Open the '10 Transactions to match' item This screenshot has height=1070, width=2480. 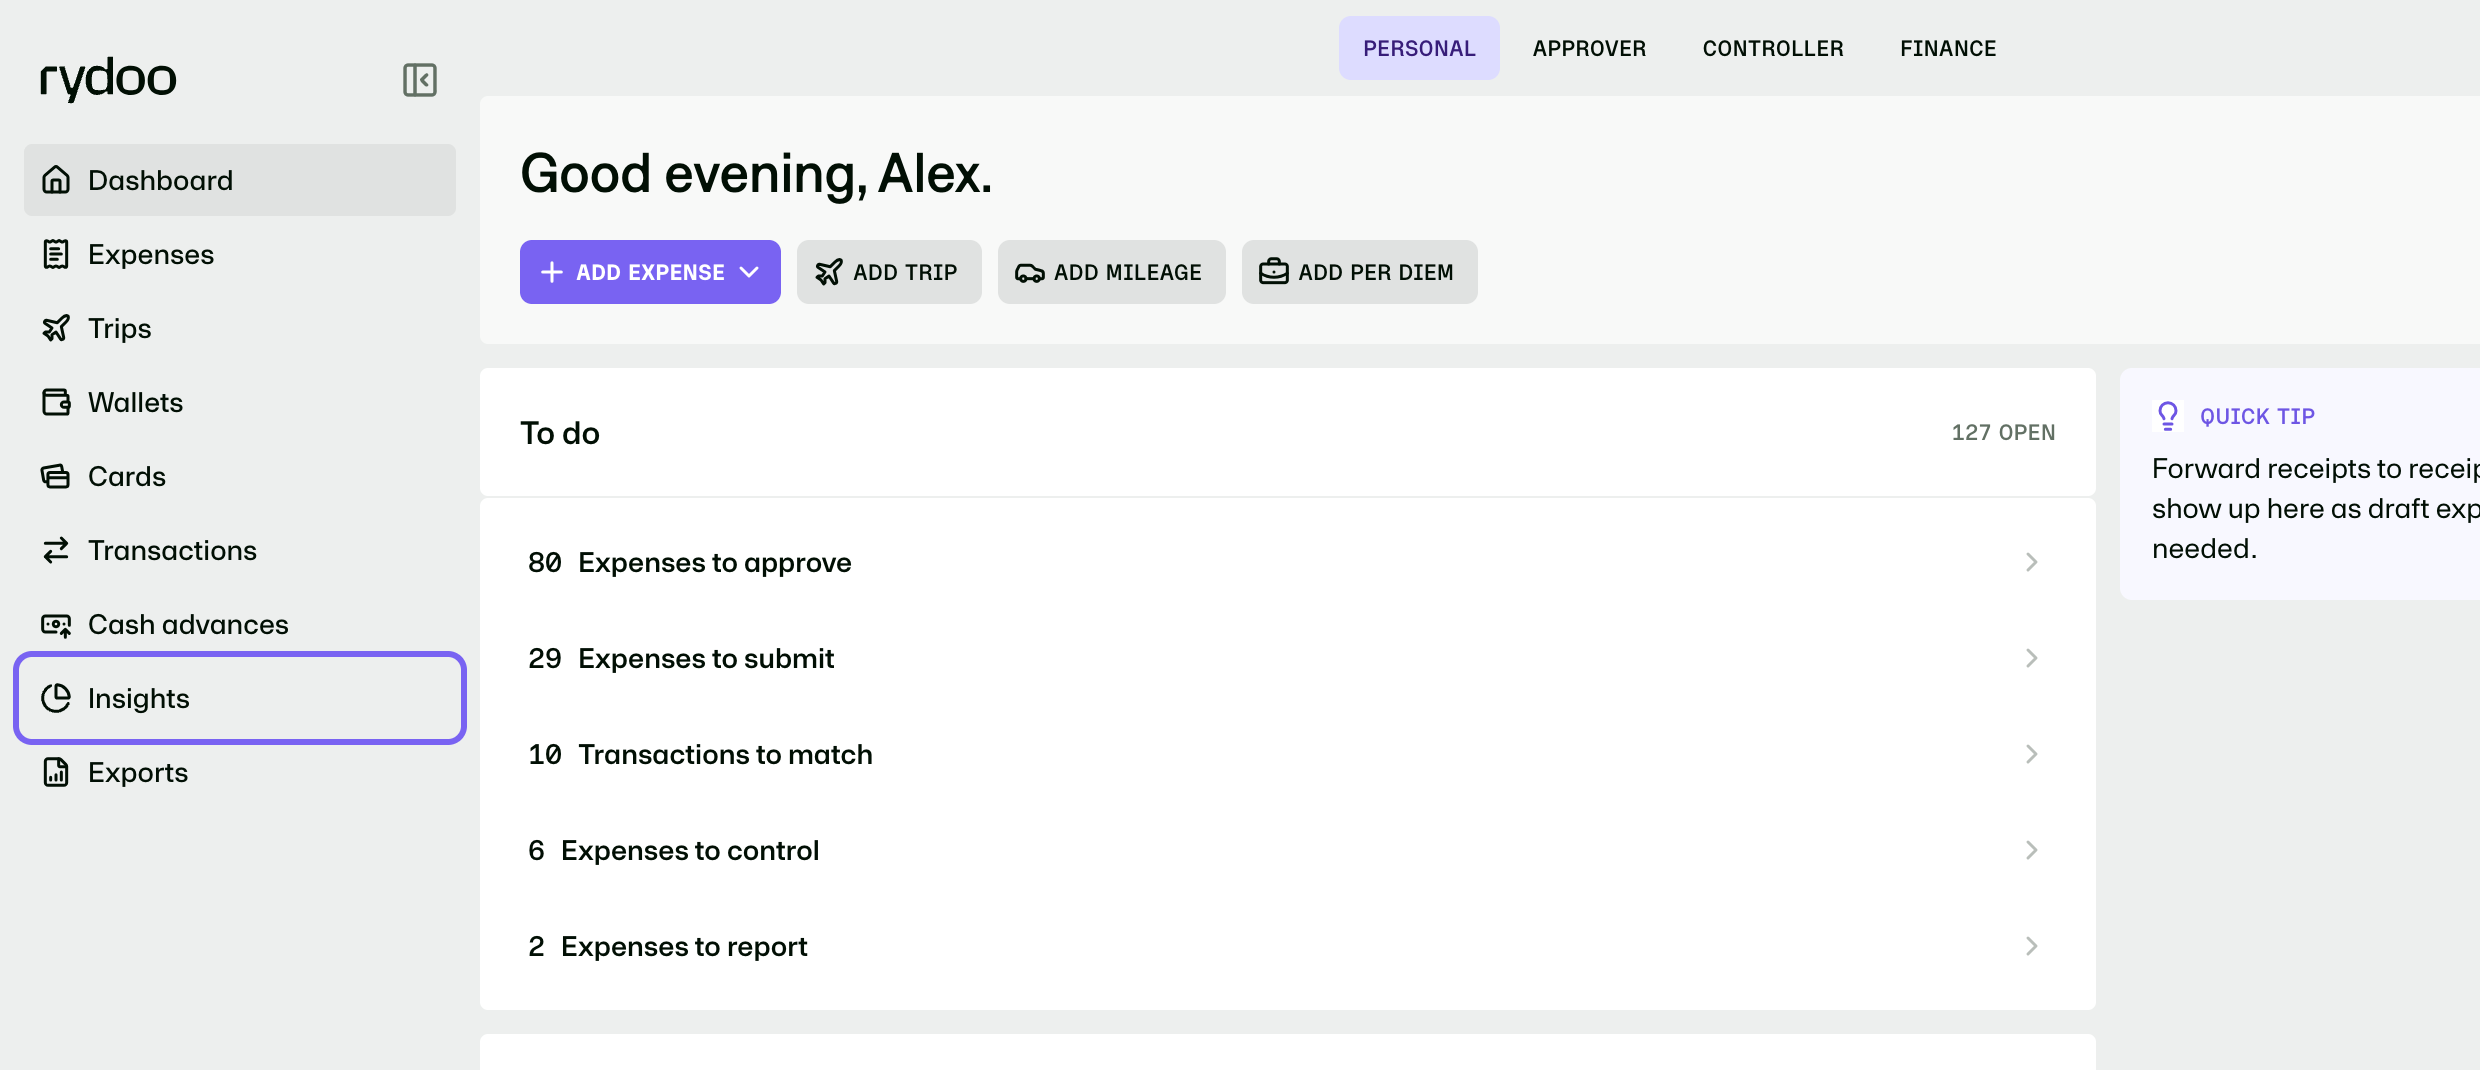(1288, 754)
